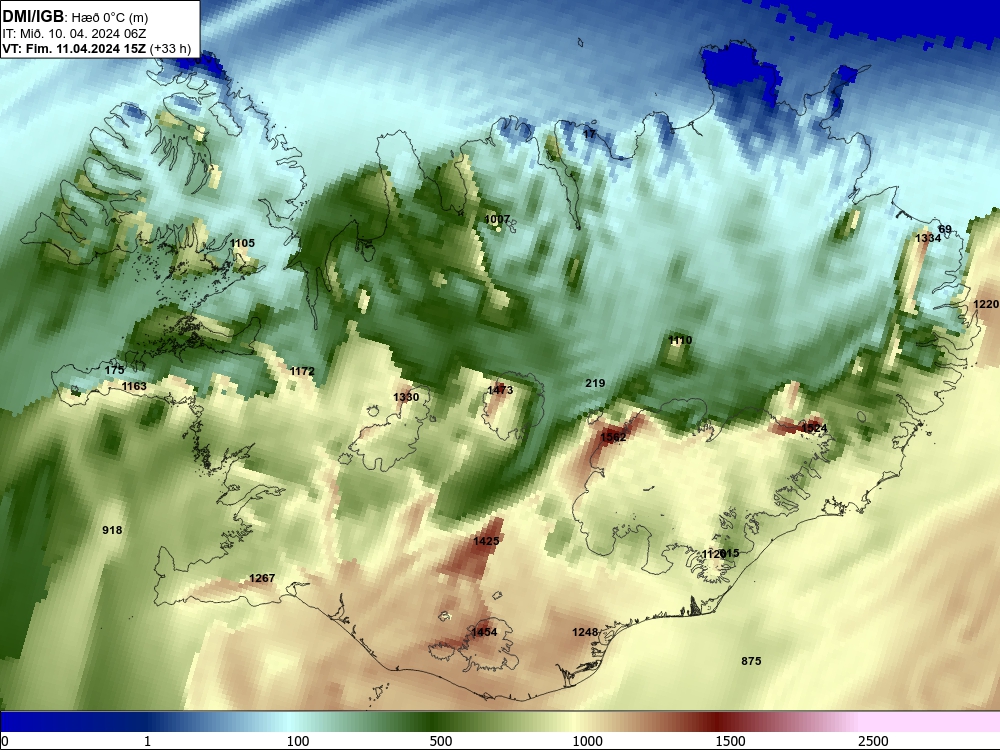Click the 500 tick on the legend
1000x750 pixels.
tap(441, 740)
